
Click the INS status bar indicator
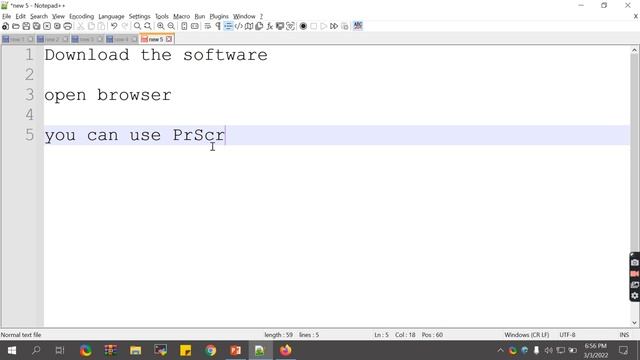(x=624, y=335)
